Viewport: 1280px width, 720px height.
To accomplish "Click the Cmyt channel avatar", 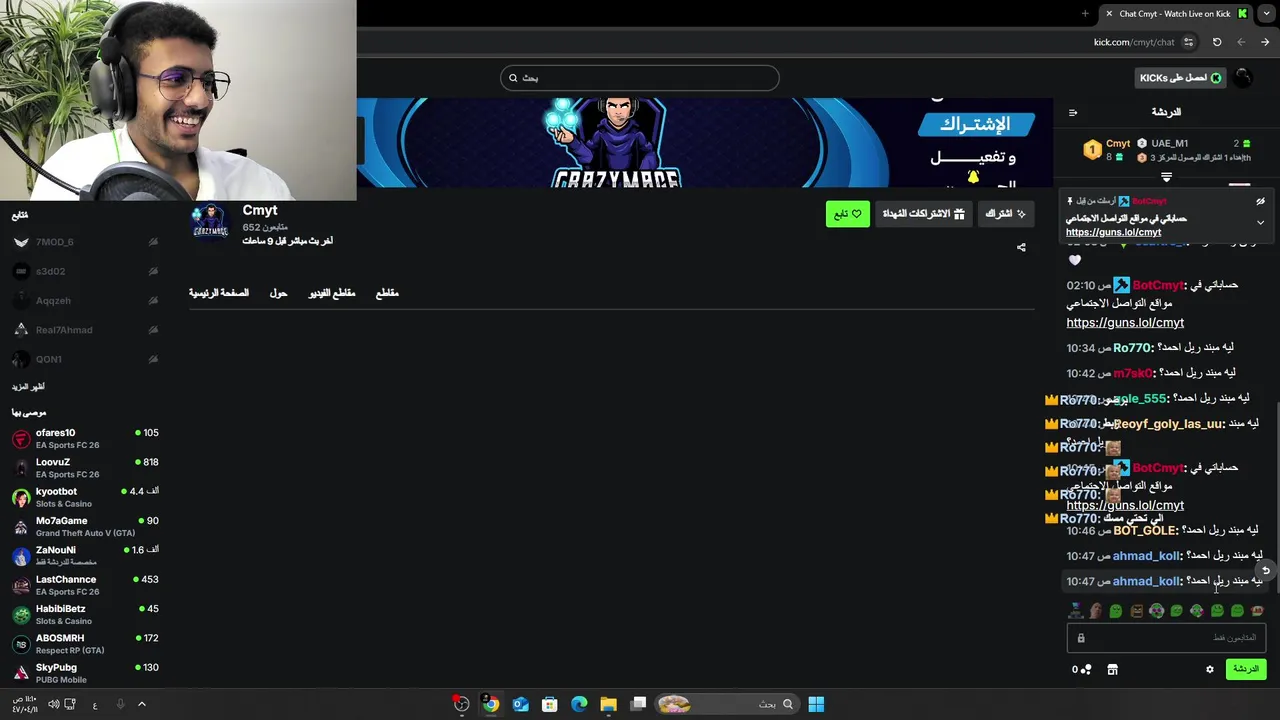I will [210, 222].
